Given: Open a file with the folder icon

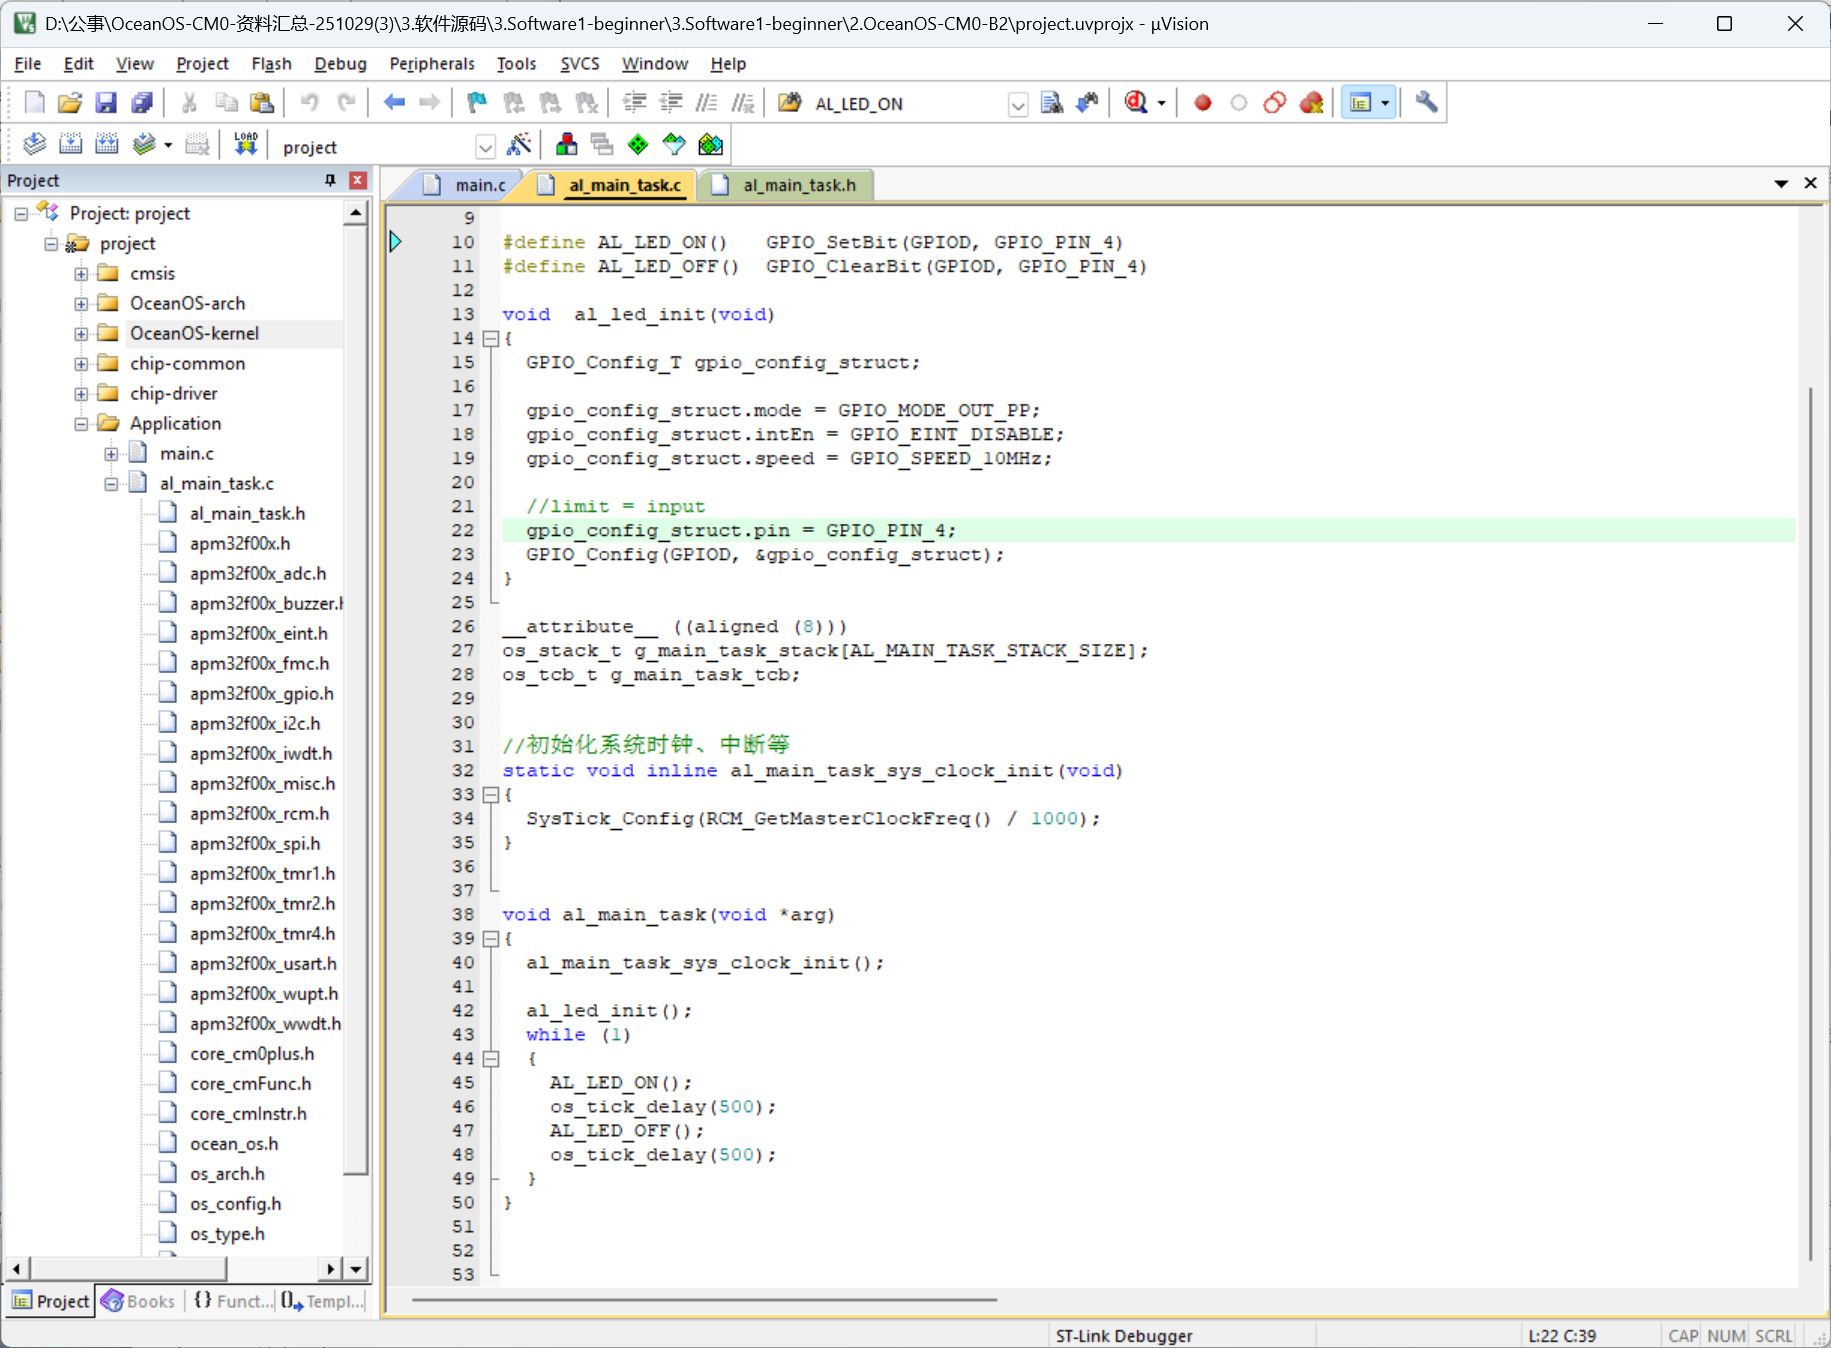Looking at the screenshot, I should click(70, 102).
